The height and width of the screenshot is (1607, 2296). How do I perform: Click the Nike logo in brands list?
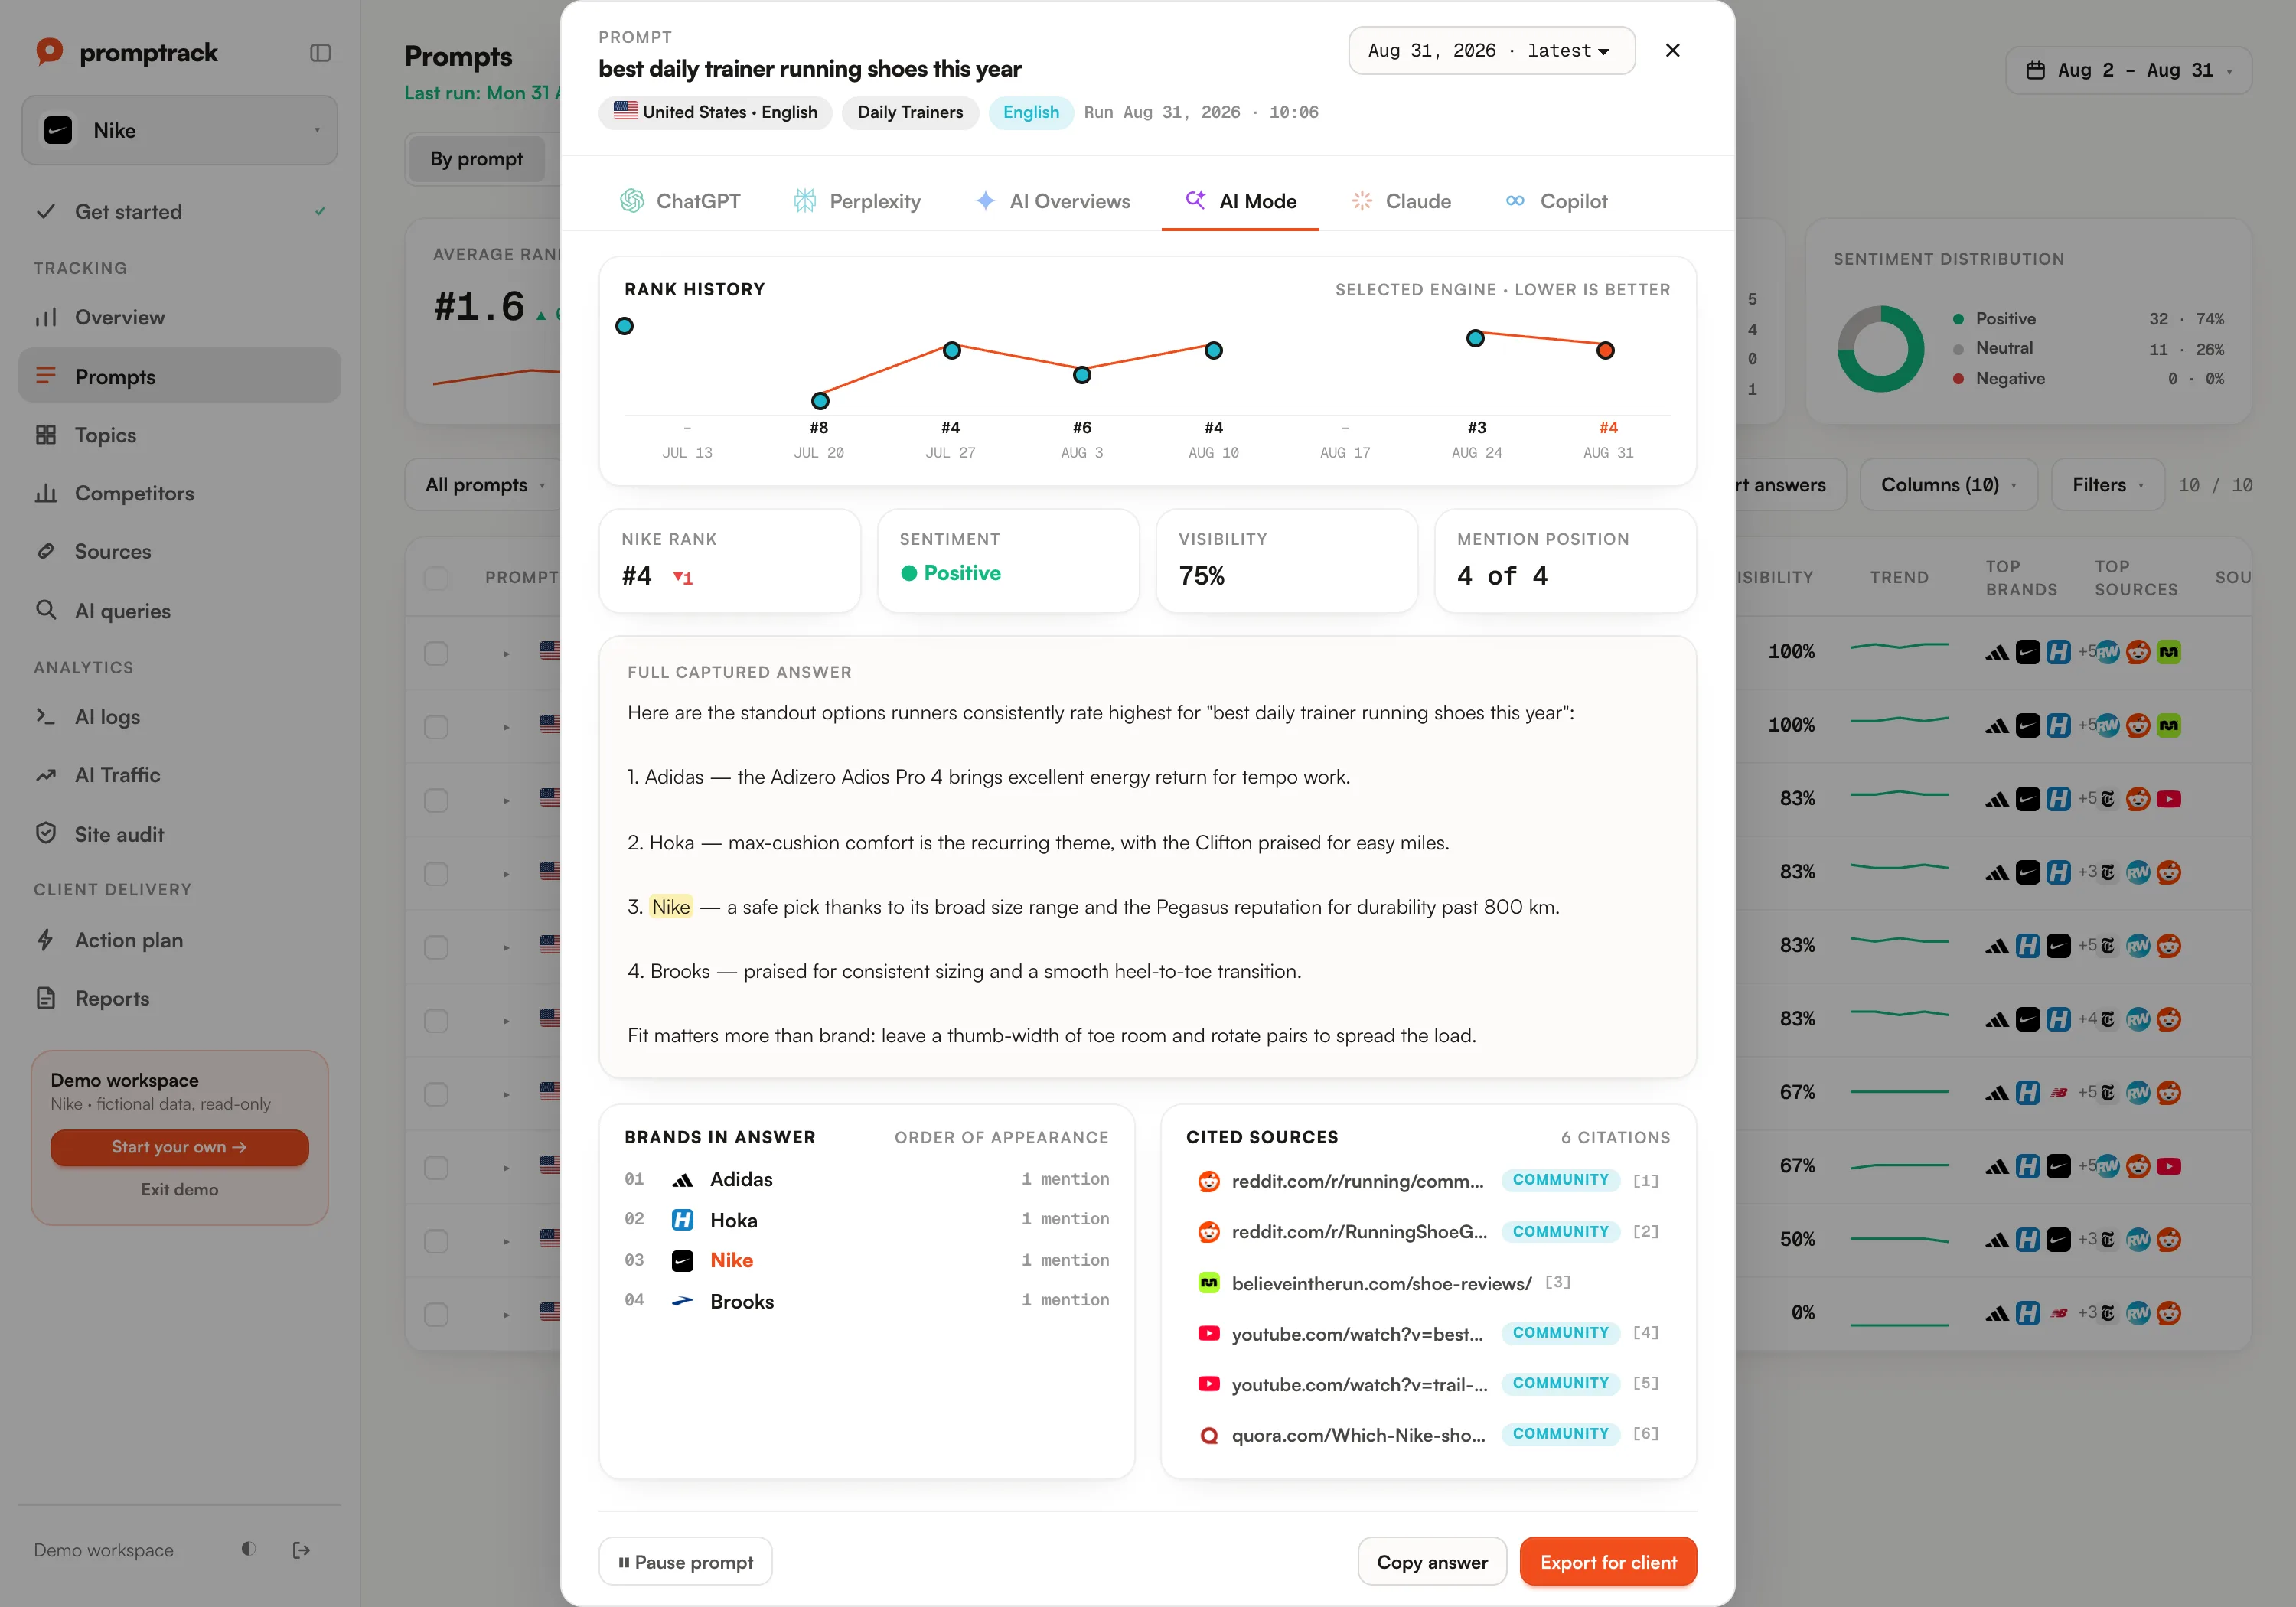tap(682, 1261)
